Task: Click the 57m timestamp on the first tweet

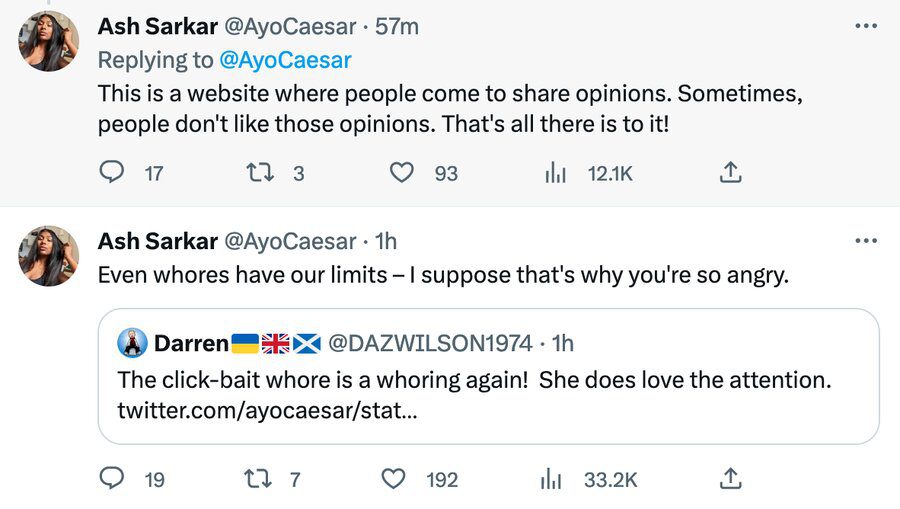Action: pyautogui.click(x=397, y=27)
